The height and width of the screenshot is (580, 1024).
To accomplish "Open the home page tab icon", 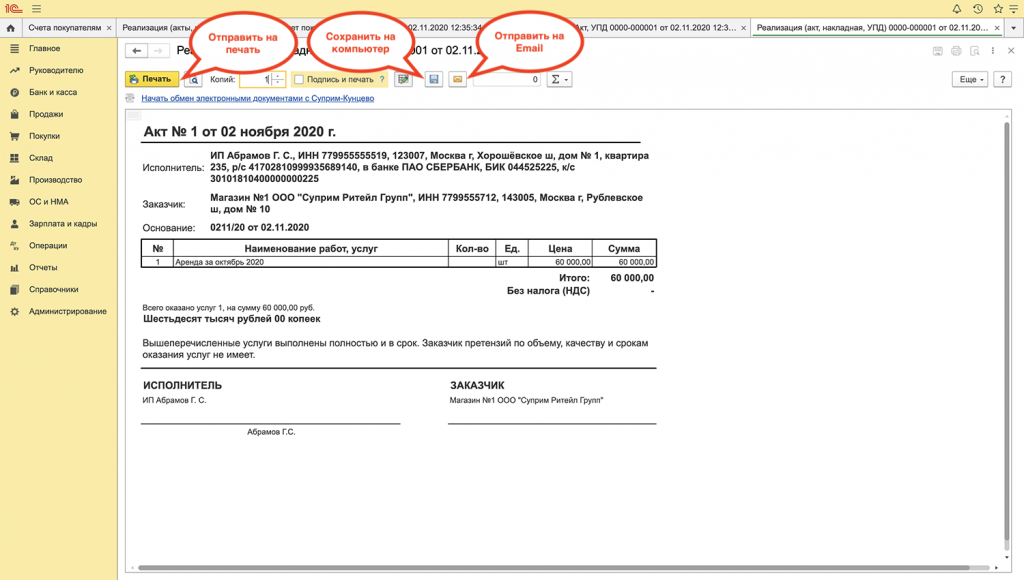I will tap(10, 27).
